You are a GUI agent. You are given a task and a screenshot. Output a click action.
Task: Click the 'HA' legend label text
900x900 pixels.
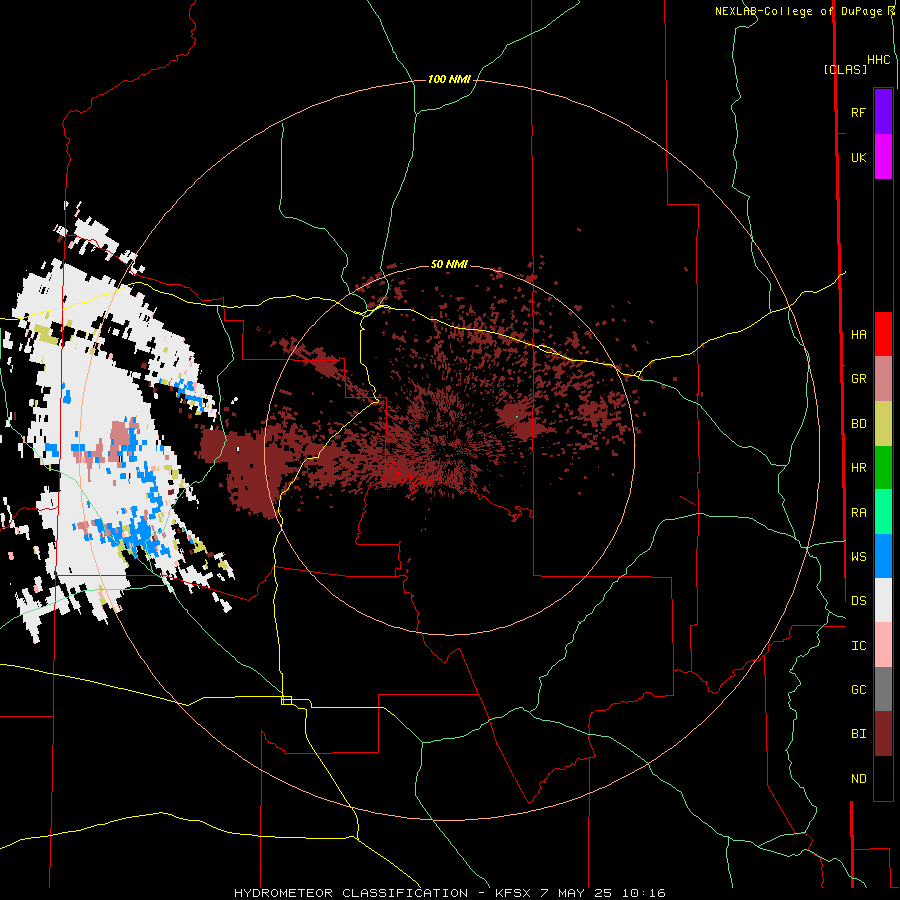point(858,334)
